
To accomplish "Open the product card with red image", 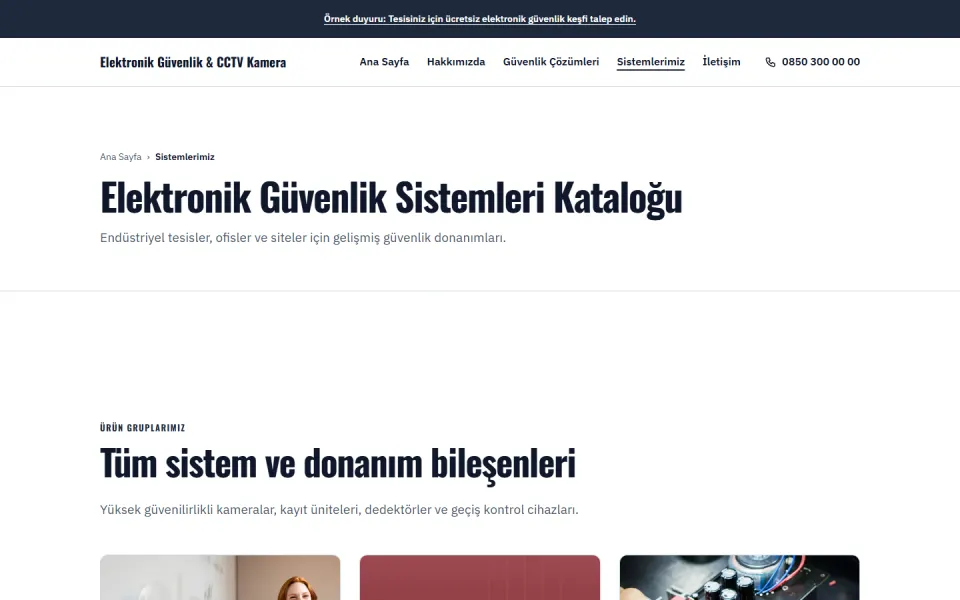I will (480, 577).
